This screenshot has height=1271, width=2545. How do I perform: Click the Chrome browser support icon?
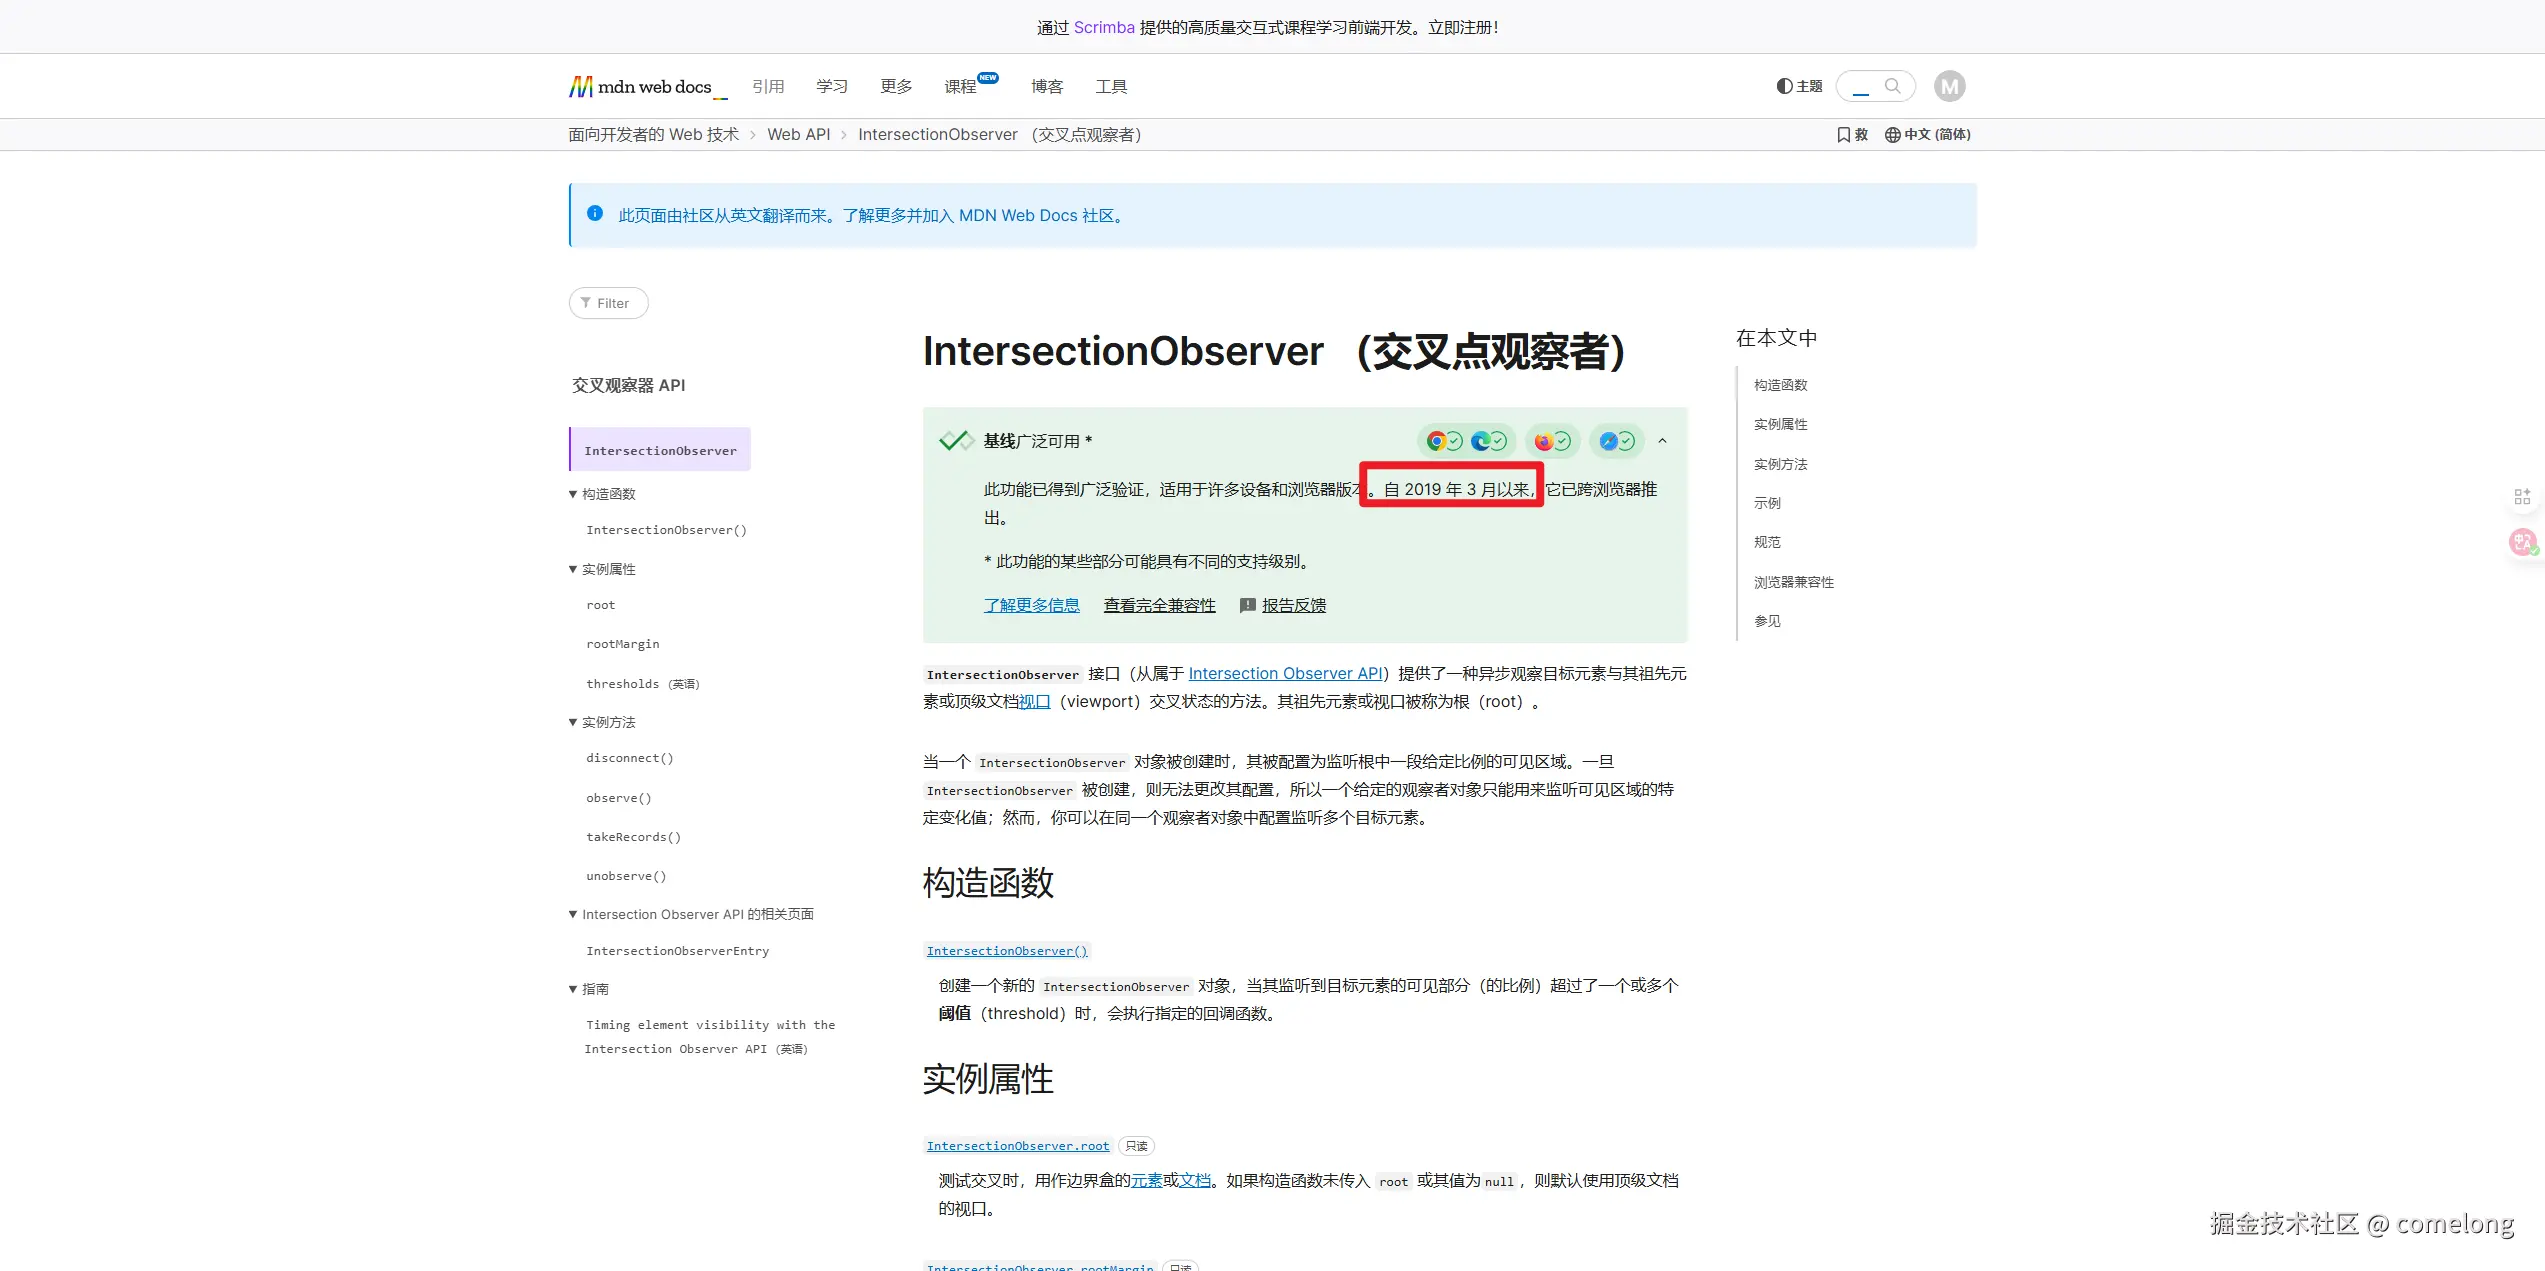click(x=1436, y=441)
